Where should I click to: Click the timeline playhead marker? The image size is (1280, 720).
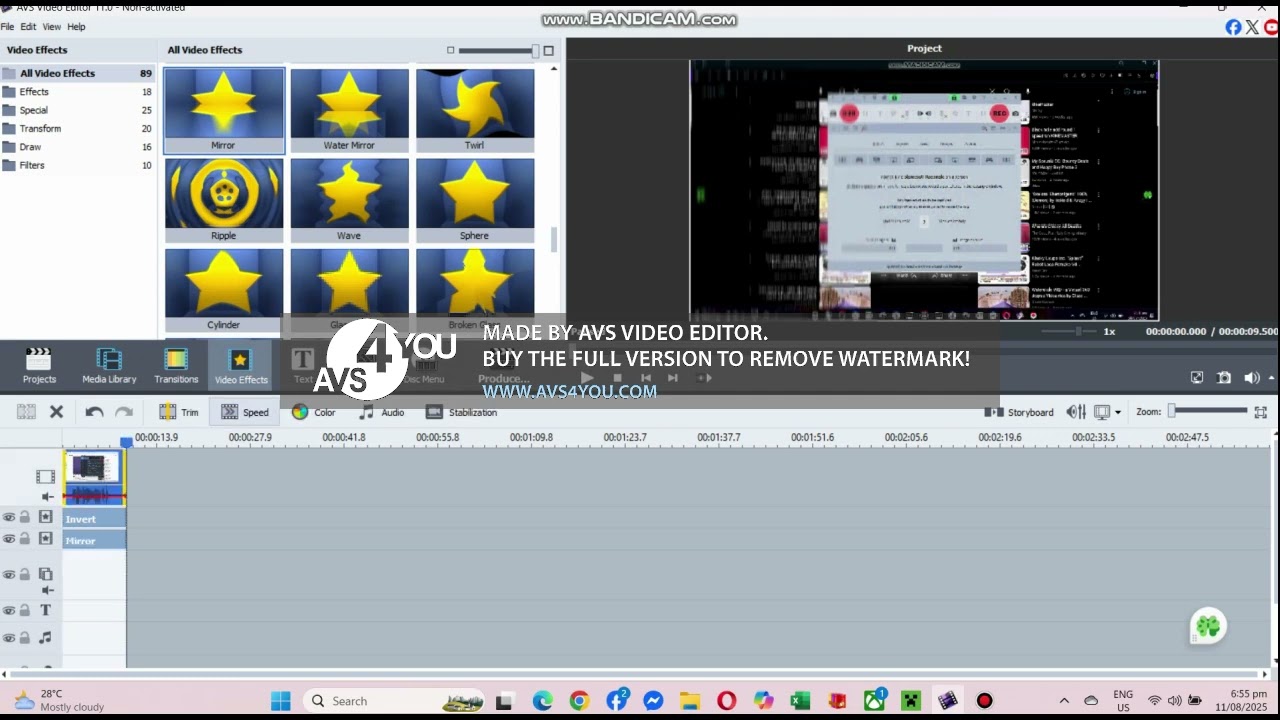coord(127,442)
